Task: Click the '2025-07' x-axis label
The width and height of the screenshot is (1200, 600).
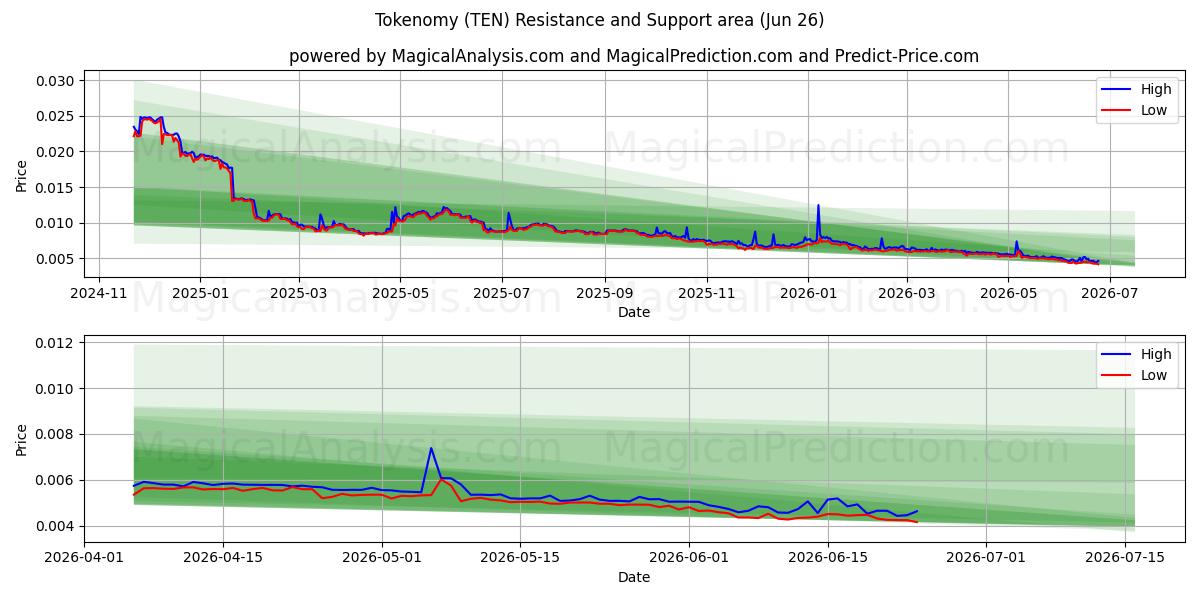Action: click(x=502, y=294)
